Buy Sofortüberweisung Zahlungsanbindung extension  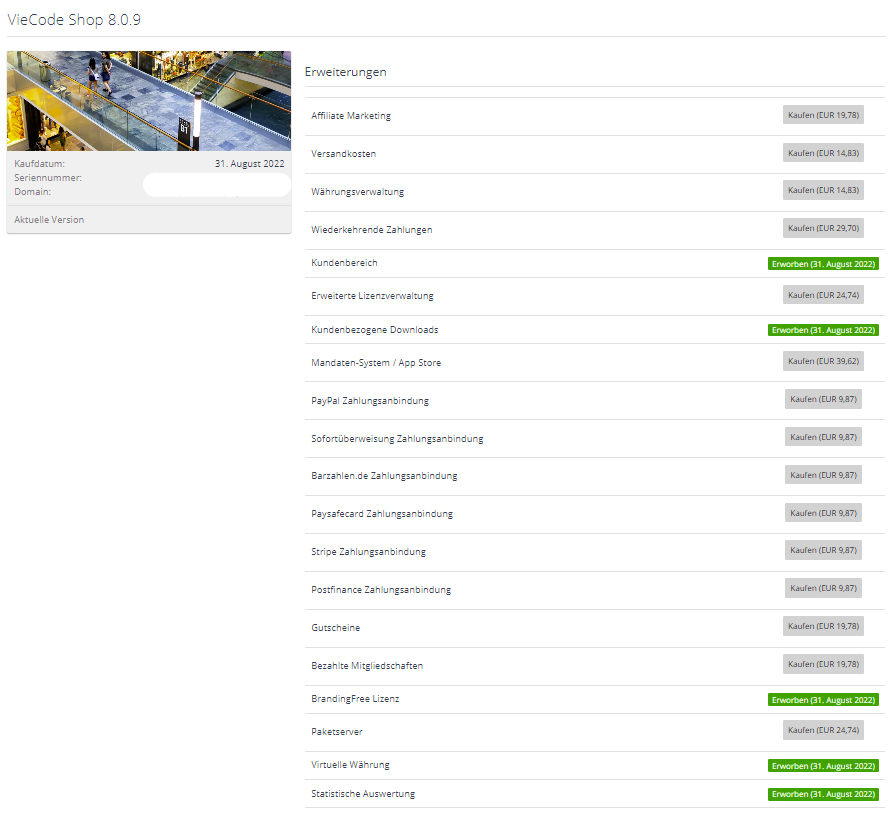coord(824,437)
